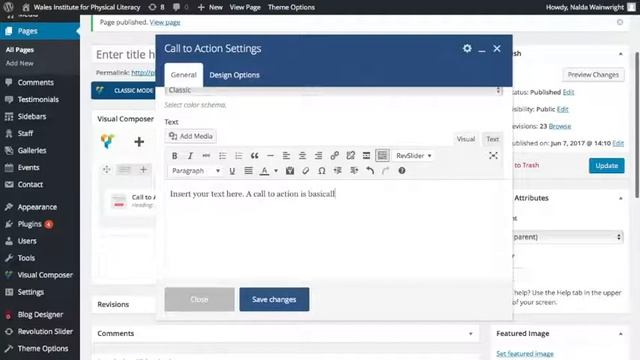Justify the text alignment

[248, 171]
